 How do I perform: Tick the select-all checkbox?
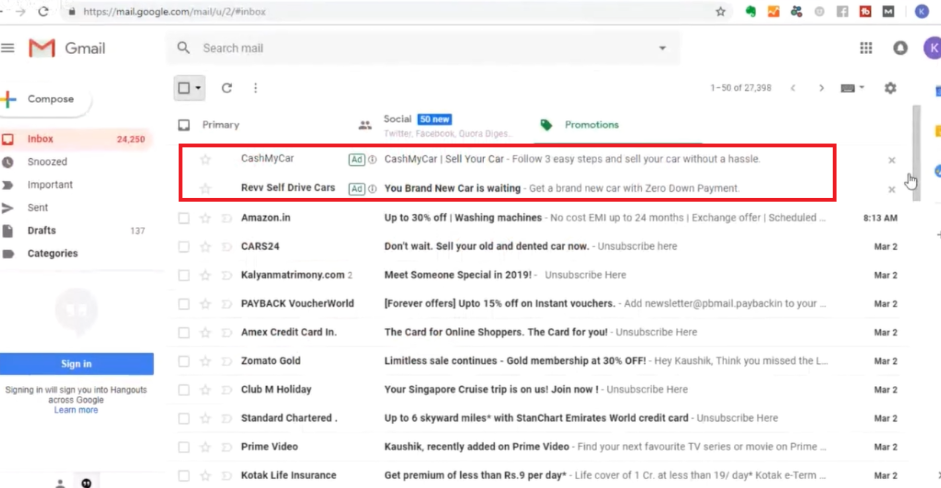click(x=184, y=88)
